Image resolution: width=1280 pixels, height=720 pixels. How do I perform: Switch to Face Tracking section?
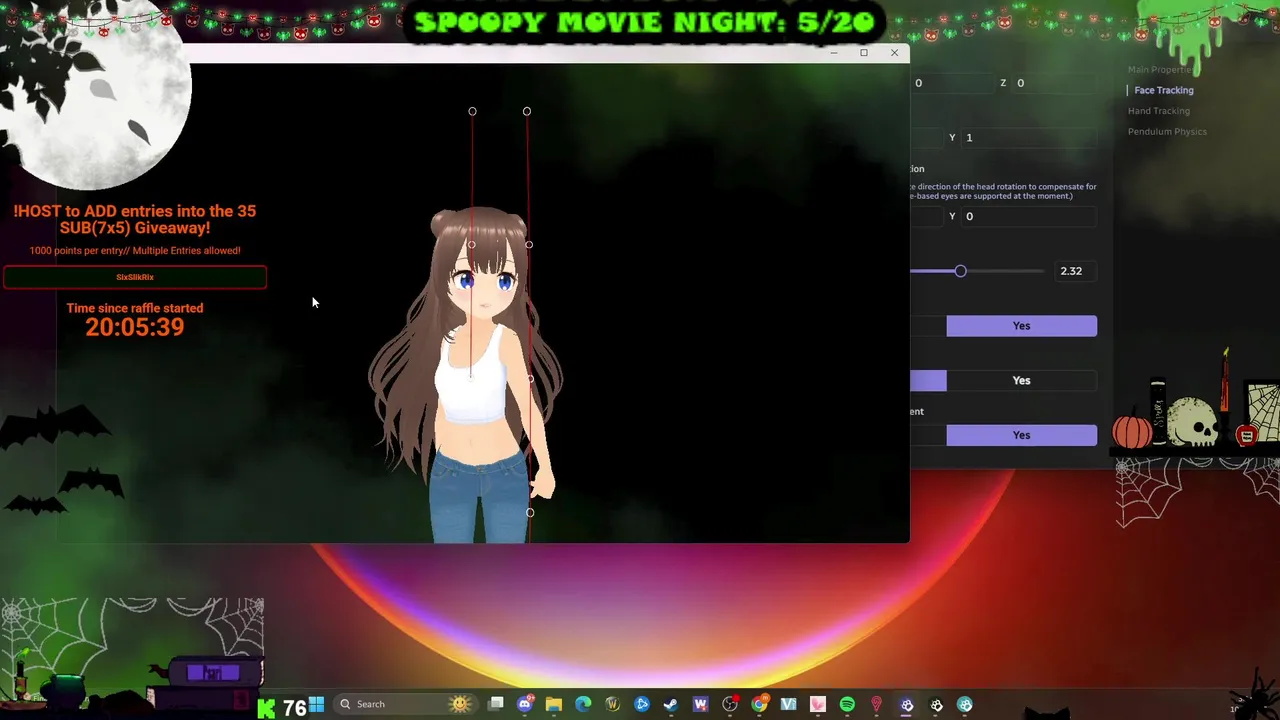tap(1164, 90)
